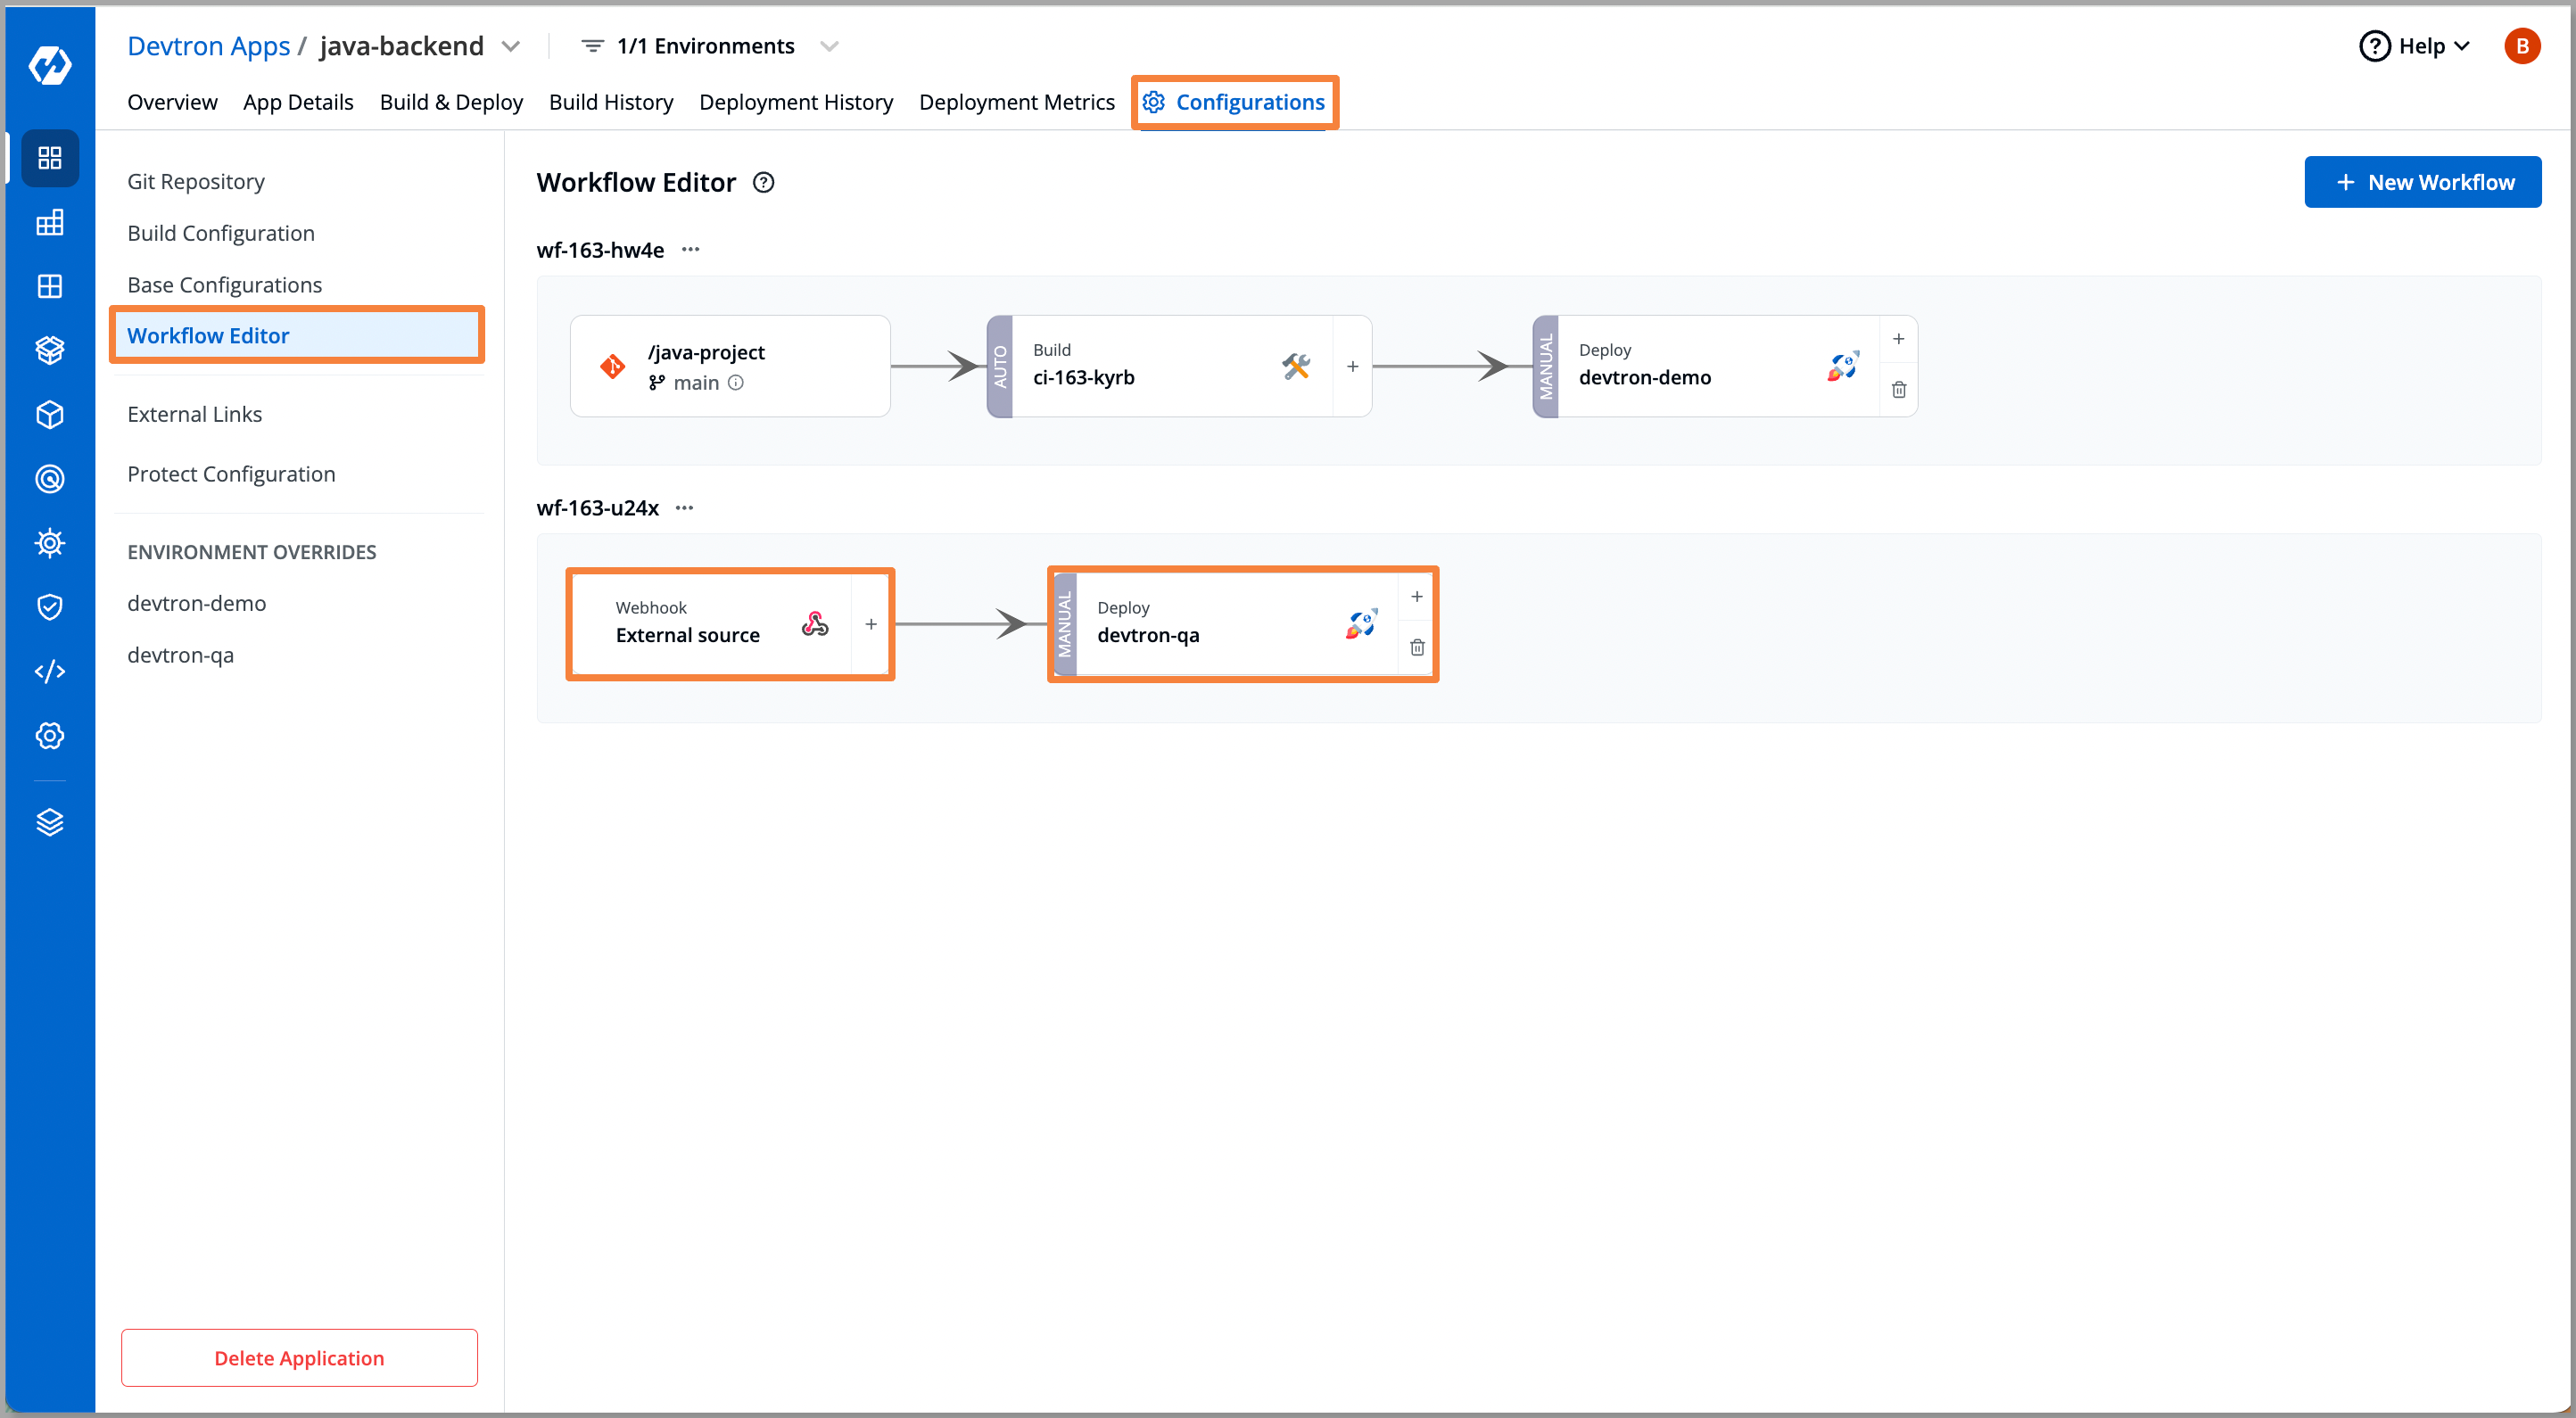2576x1418 pixels.
Task: Click info icon next to main branch
Action: point(736,382)
